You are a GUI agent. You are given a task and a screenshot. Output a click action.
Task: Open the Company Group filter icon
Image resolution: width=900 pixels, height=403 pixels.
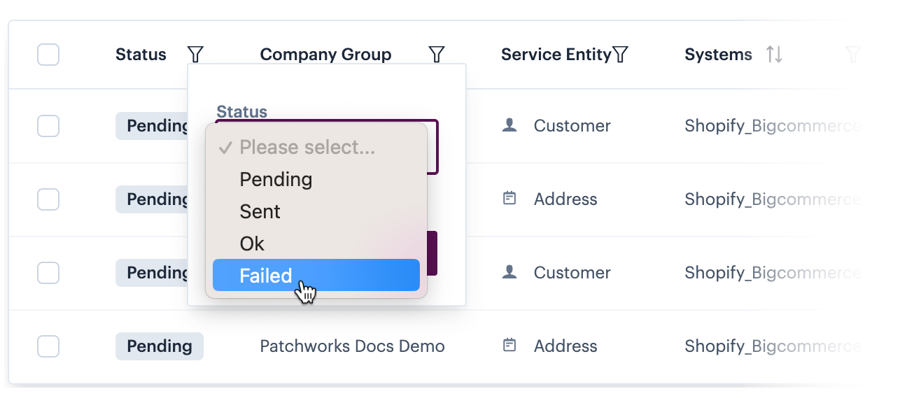(436, 54)
